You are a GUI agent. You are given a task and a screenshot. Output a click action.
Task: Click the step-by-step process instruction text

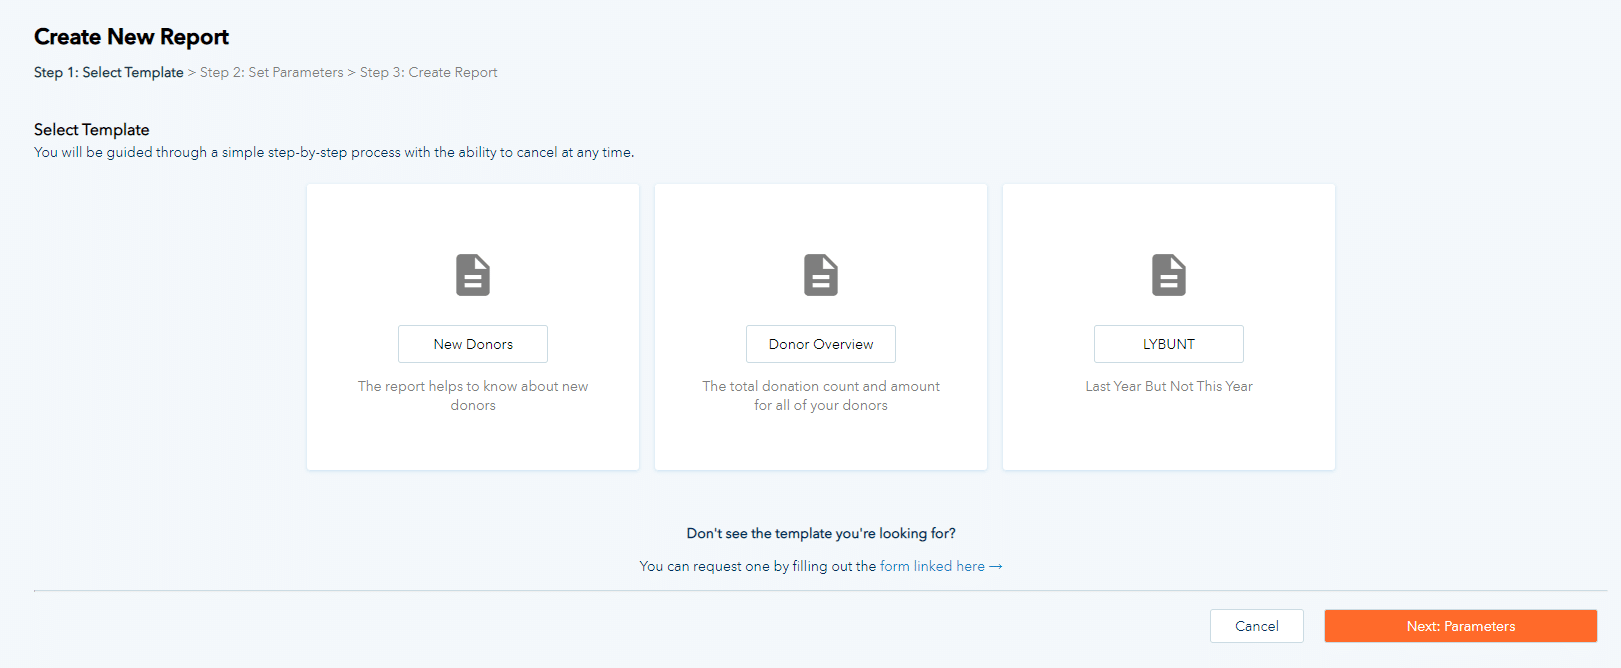pos(334,152)
